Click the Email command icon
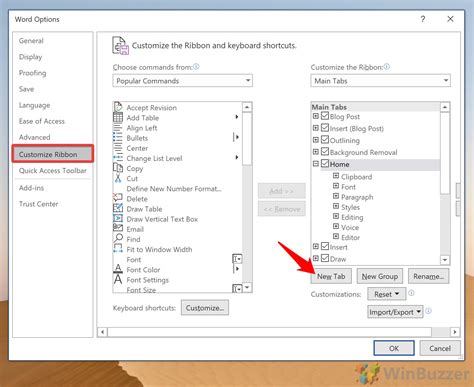This screenshot has width=474, height=387. 118,228
